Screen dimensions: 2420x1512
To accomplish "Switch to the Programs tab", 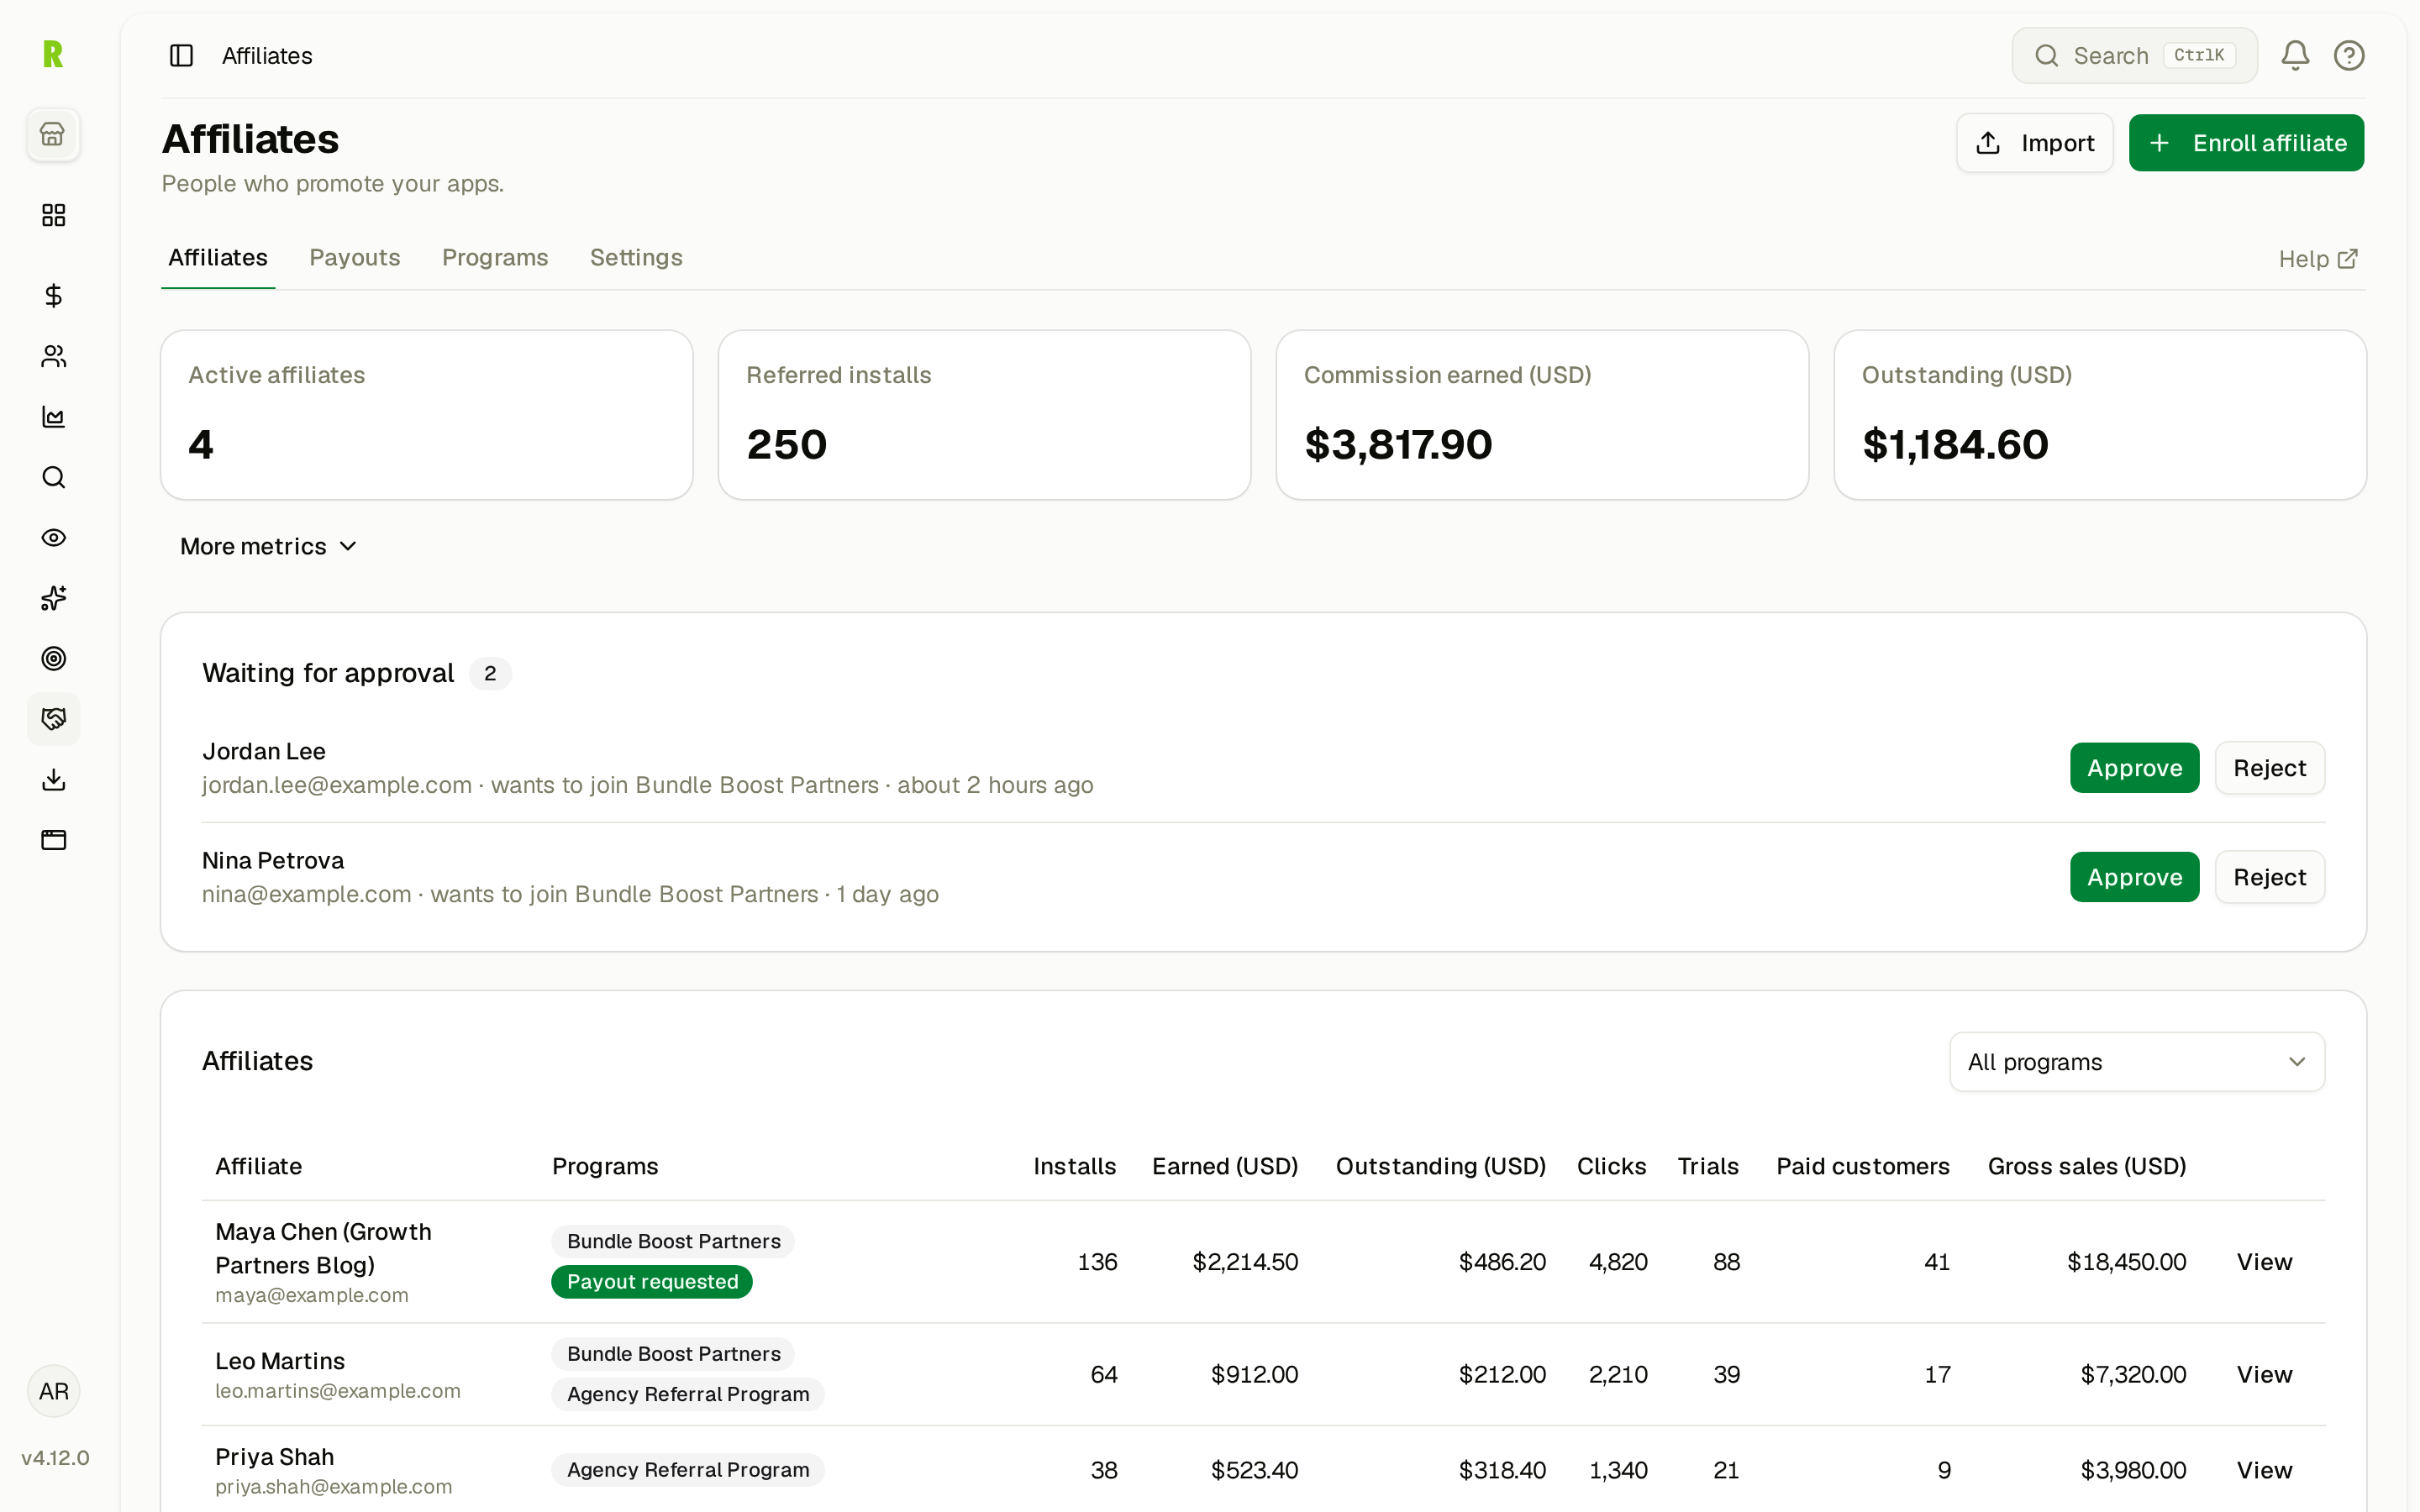I will (x=495, y=258).
